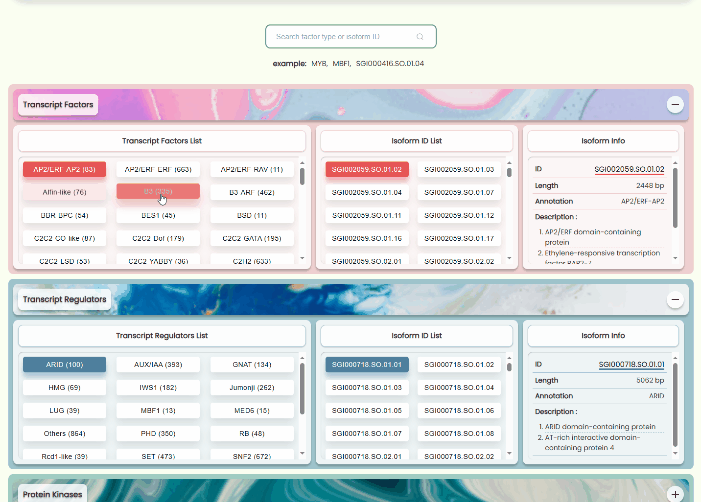Screen dimensions: 701x502
Task: Open the SGI000718.SO.01.01 ID link
Action: 631,364
